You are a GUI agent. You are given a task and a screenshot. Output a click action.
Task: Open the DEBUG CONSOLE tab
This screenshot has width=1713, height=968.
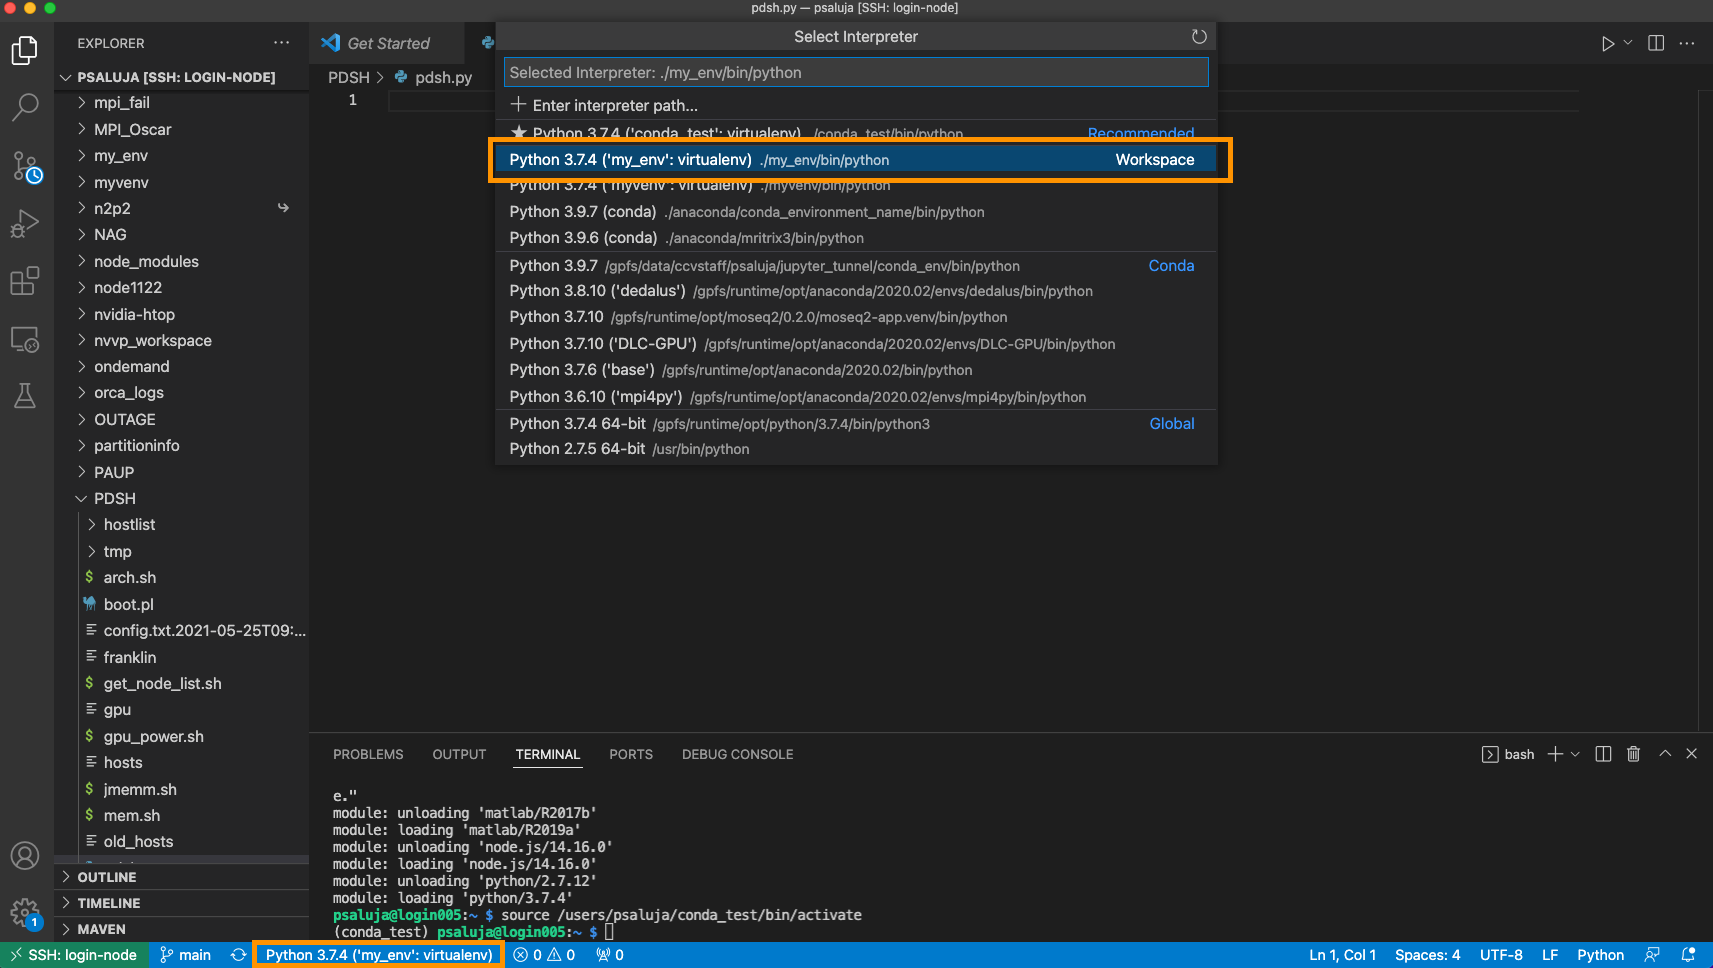(737, 754)
